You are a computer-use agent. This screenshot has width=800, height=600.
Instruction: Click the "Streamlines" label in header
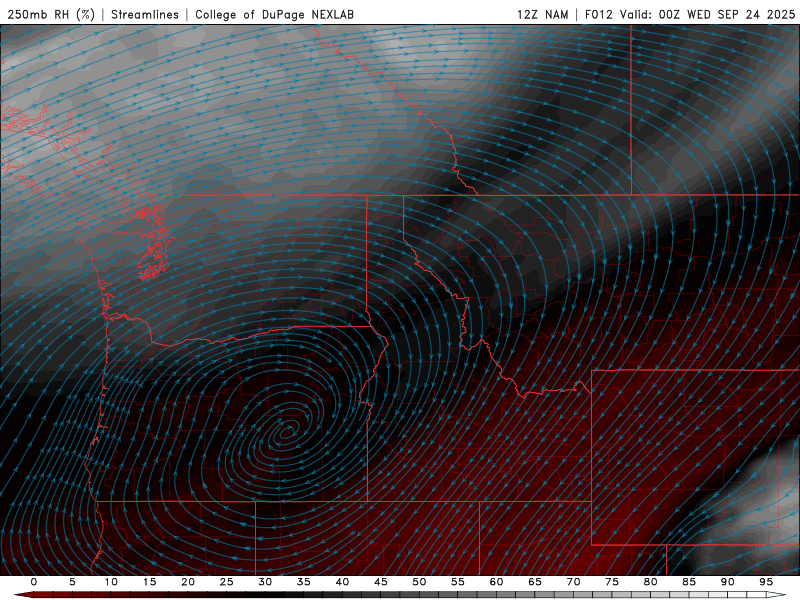(145, 14)
